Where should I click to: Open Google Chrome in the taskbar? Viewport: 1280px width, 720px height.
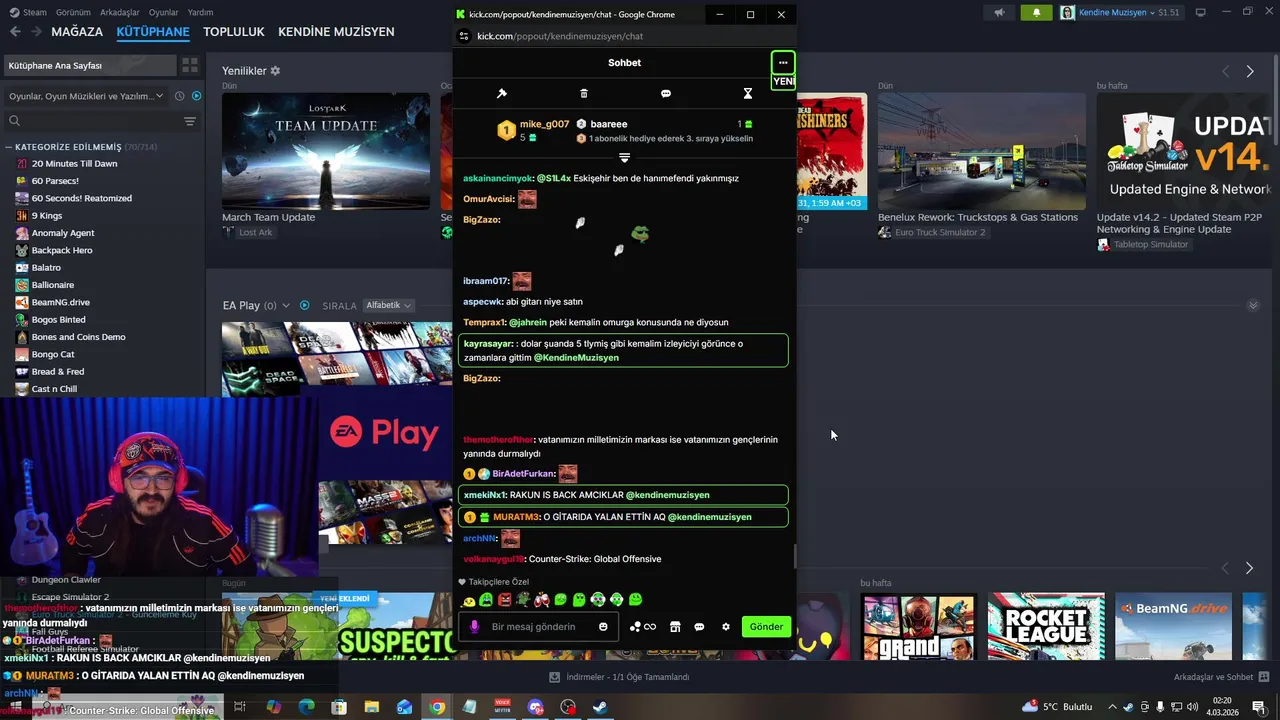(x=437, y=707)
